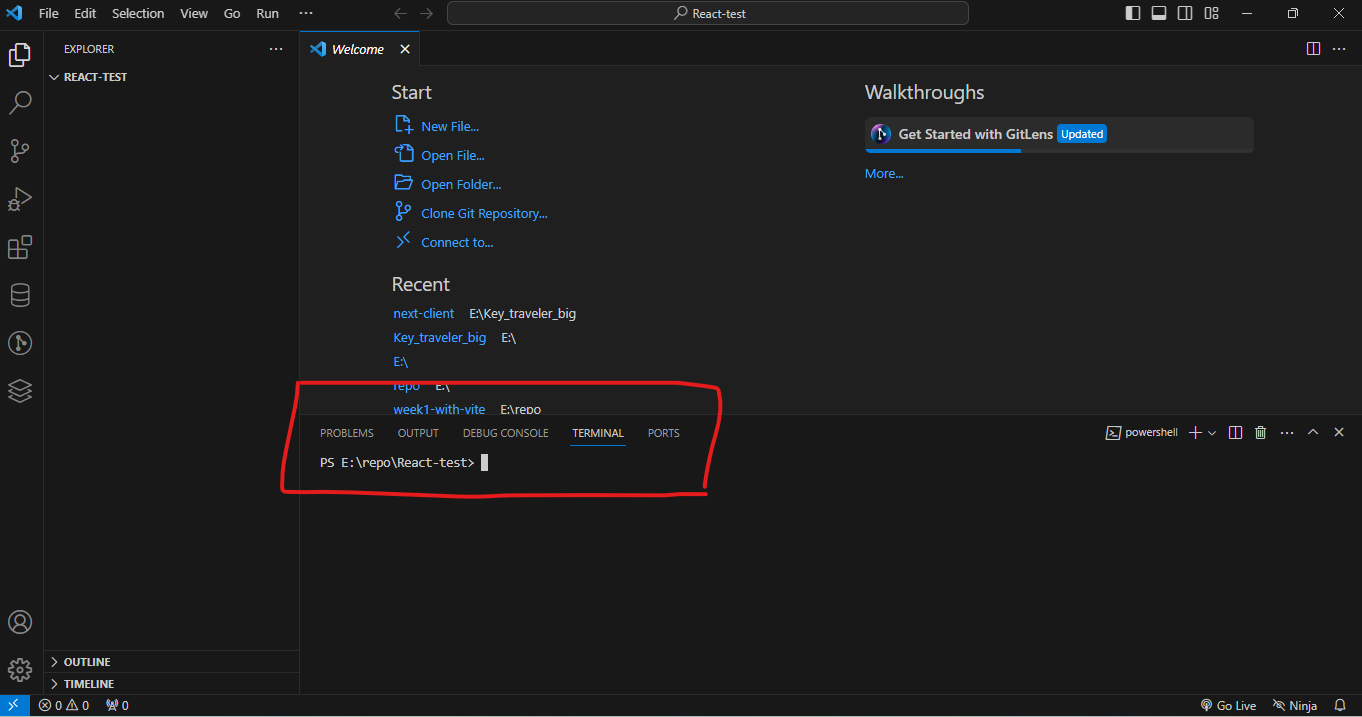
Task: Open terminal panel more actions ellipsis
Action: (x=1287, y=432)
